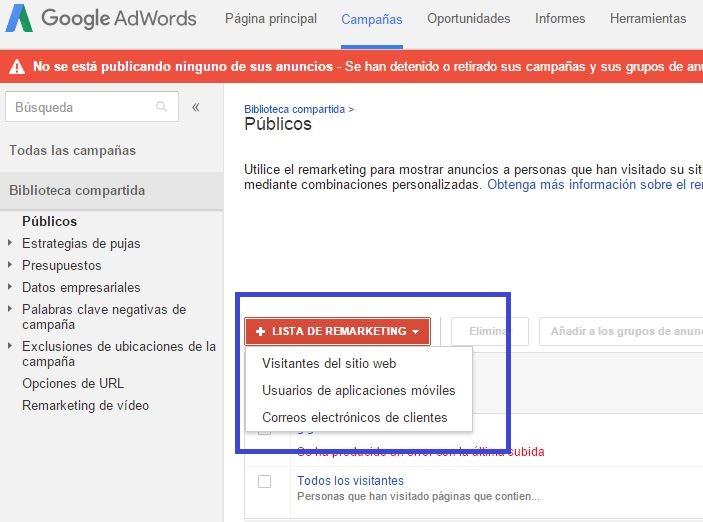Open Presupuestos sidebar item

[61, 265]
